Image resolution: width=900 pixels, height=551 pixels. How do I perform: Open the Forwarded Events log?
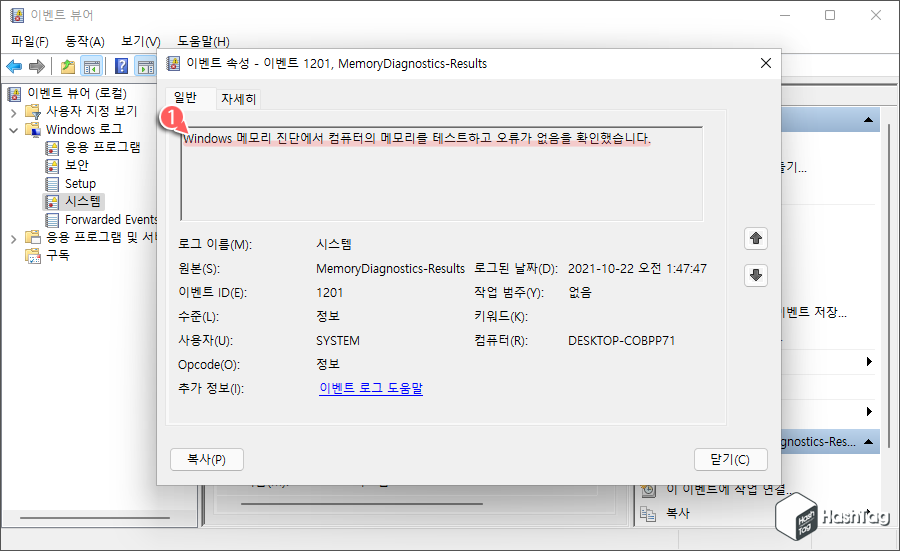click(111, 220)
